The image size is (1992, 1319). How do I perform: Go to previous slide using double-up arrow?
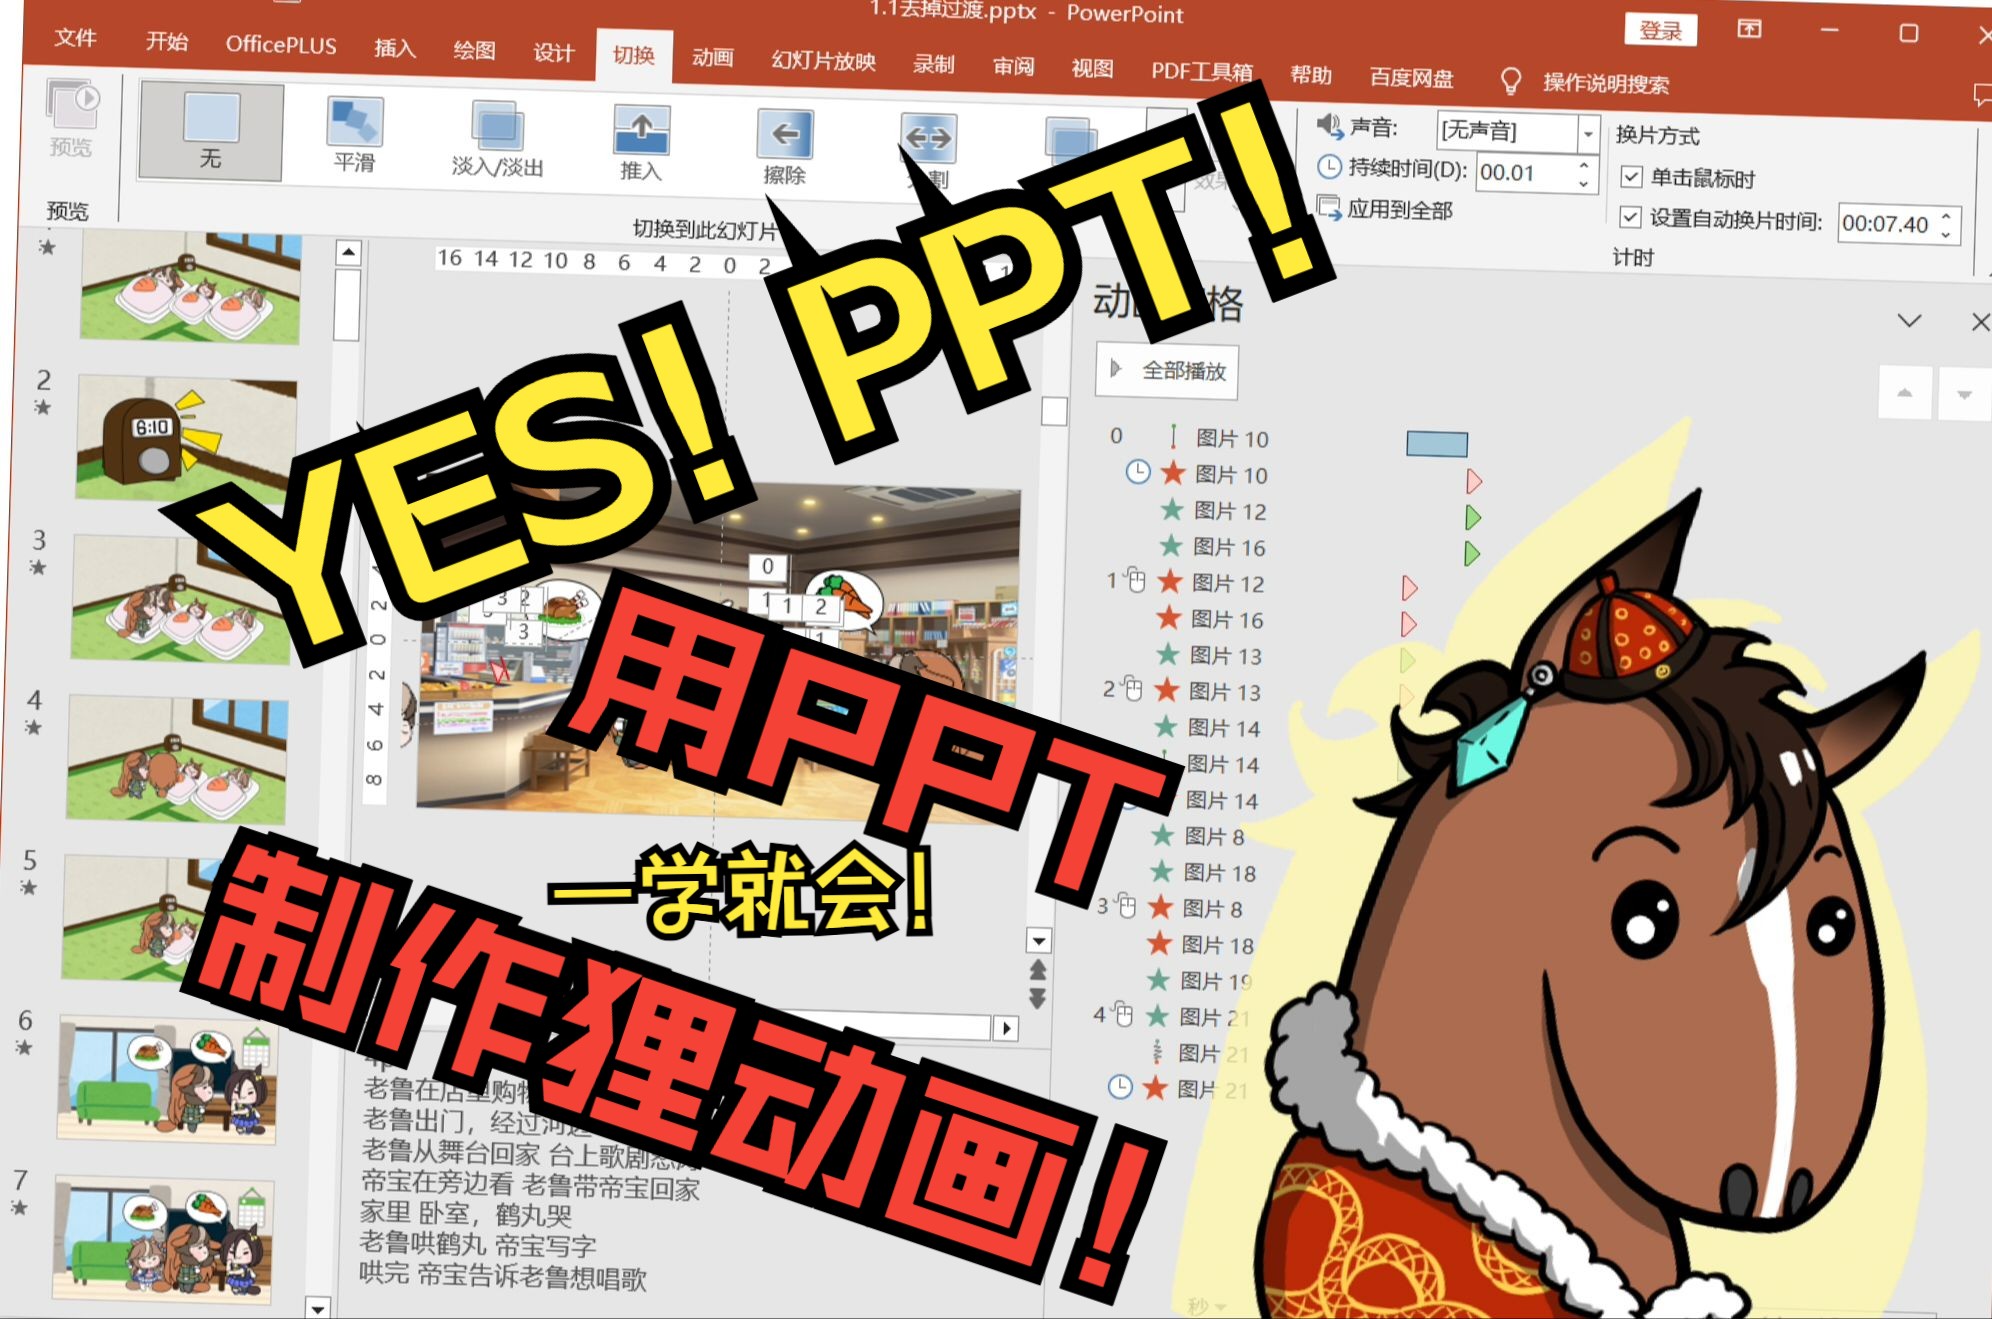click(x=1038, y=969)
